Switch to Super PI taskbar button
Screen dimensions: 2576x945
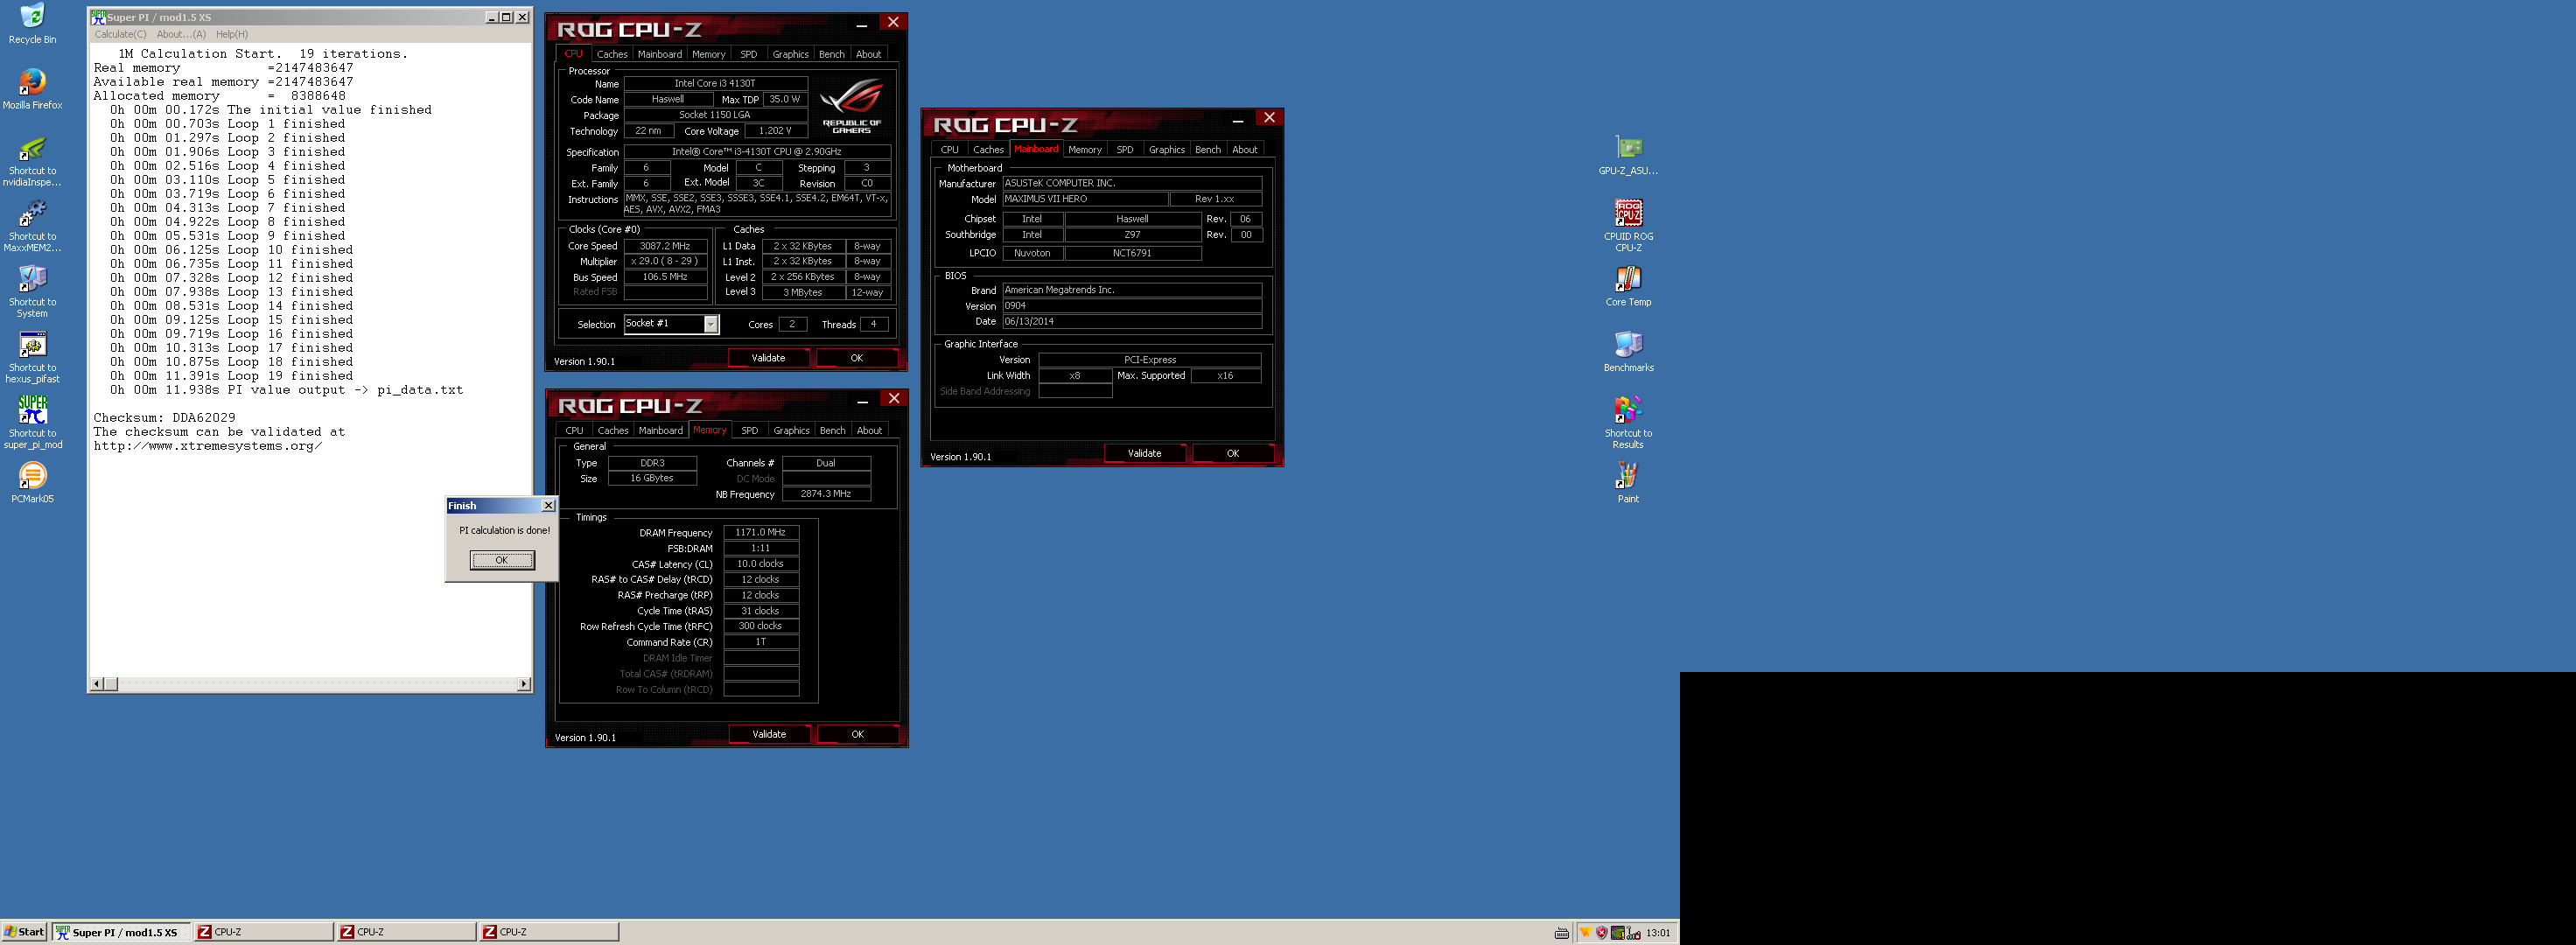pyautogui.click(x=121, y=932)
